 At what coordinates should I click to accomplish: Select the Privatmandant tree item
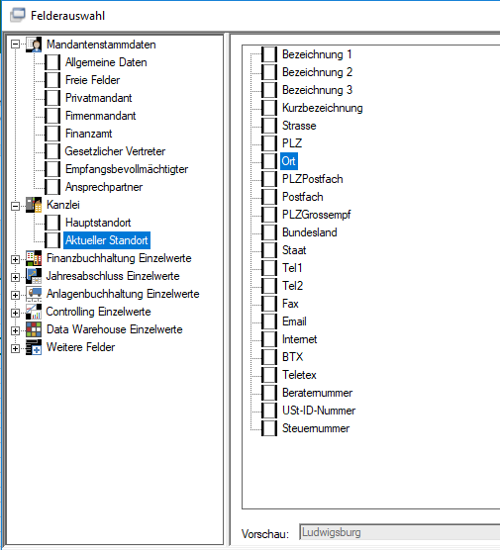pyautogui.click(x=99, y=98)
